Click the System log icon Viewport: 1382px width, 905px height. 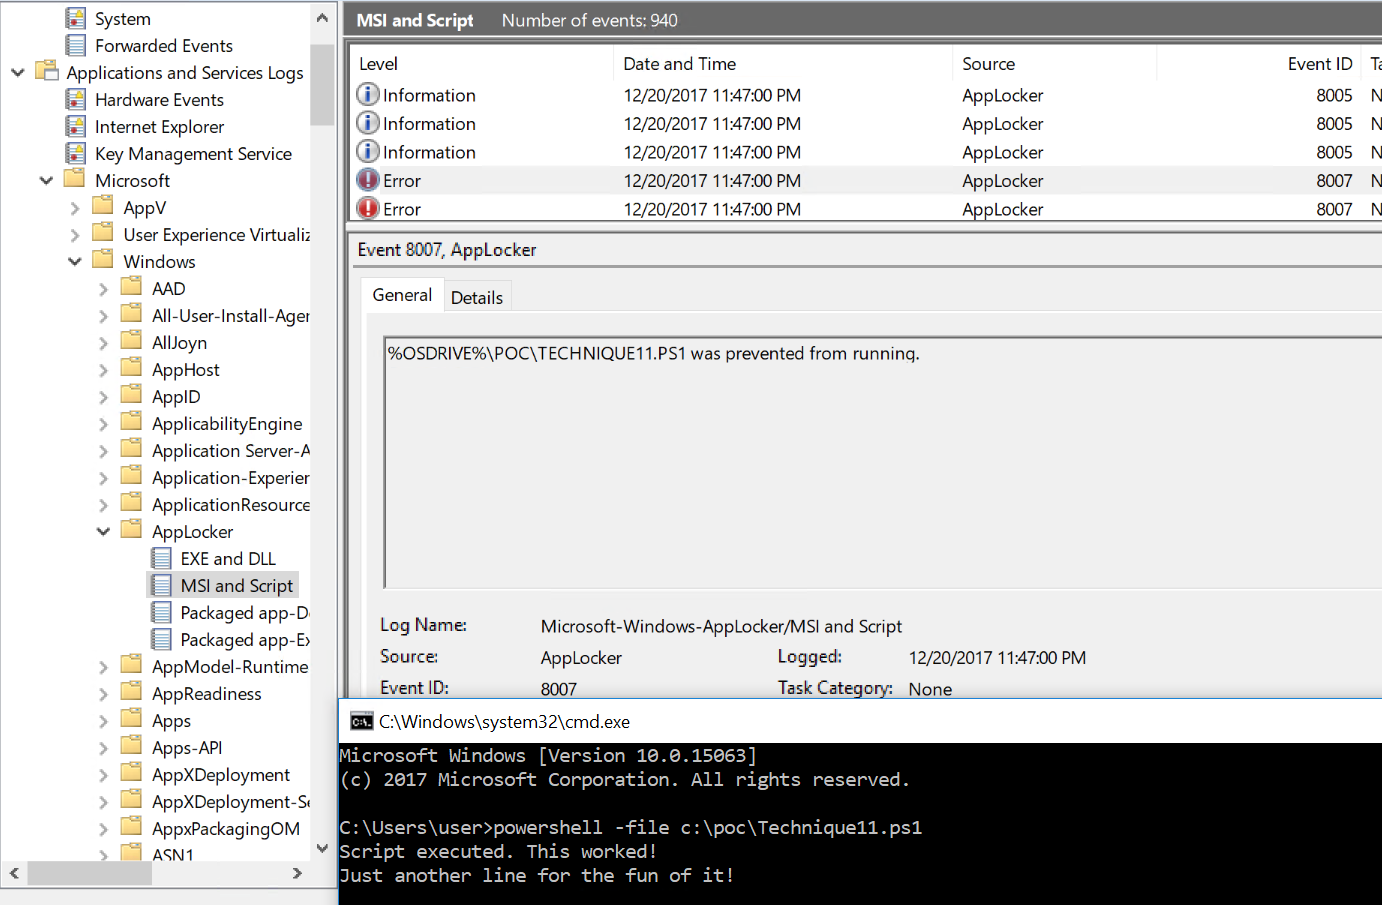(x=74, y=17)
